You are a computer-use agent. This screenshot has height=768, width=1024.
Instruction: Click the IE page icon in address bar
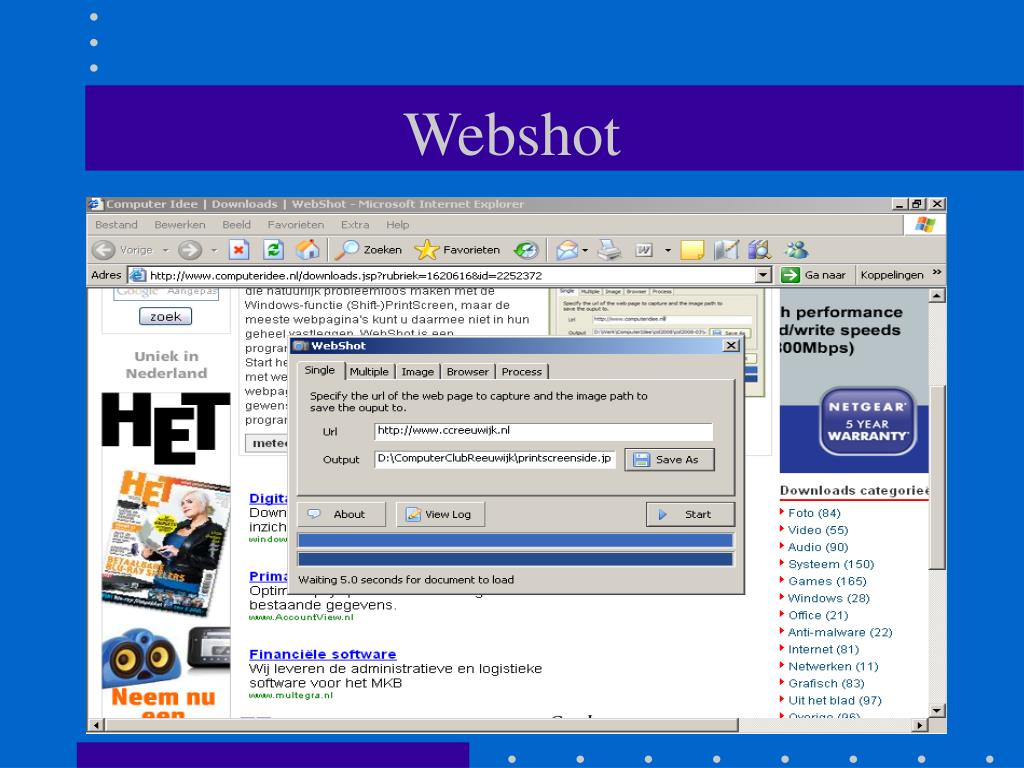137,275
